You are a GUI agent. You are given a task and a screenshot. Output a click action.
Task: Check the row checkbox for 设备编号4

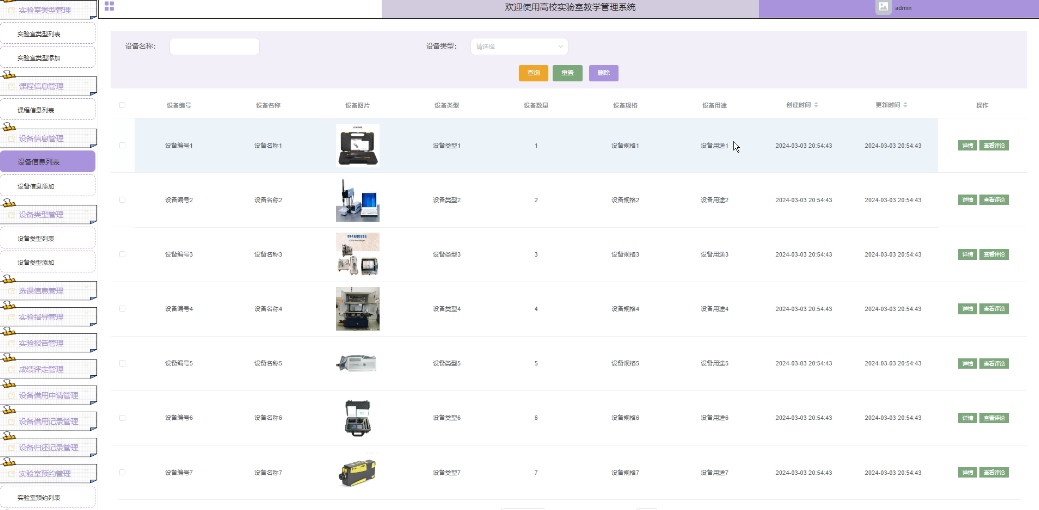coord(123,309)
